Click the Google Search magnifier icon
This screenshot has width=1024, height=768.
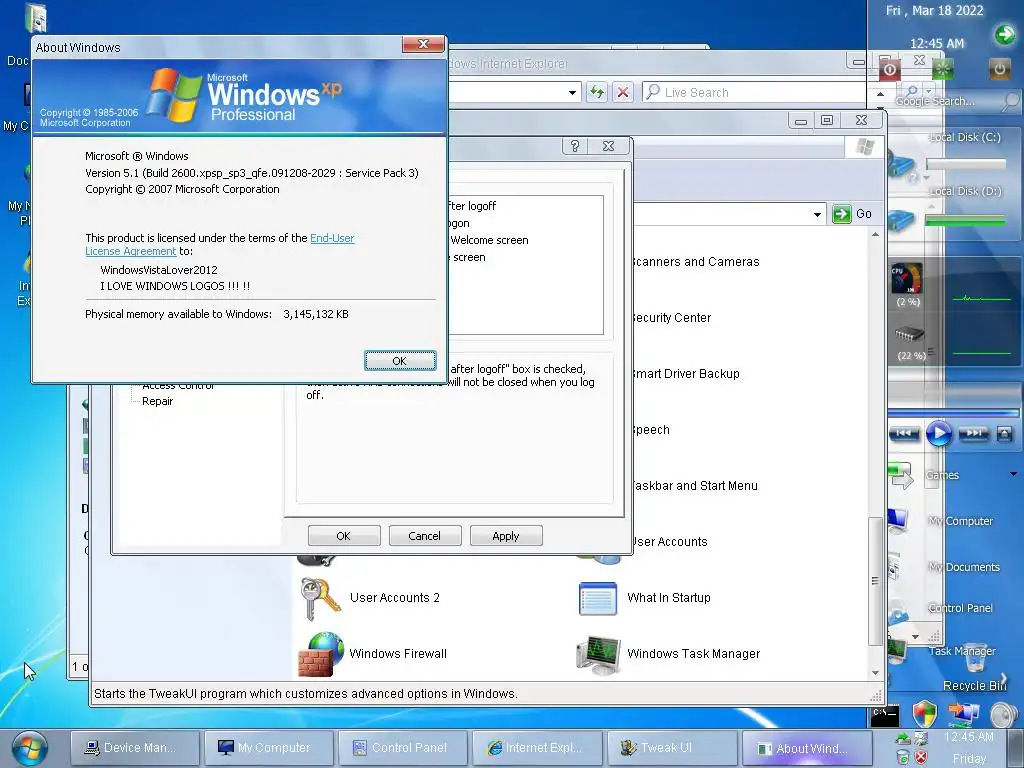click(x=1011, y=101)
